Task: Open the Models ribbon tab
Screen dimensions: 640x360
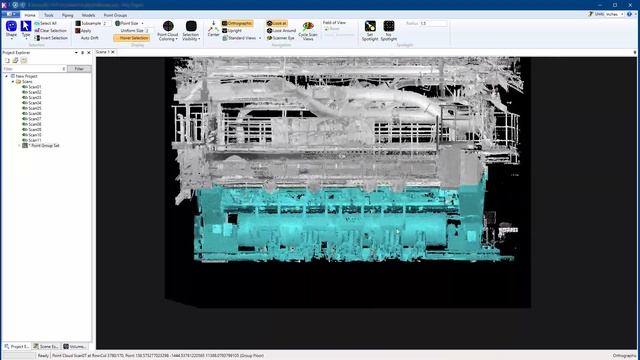Action: point(88,15)
